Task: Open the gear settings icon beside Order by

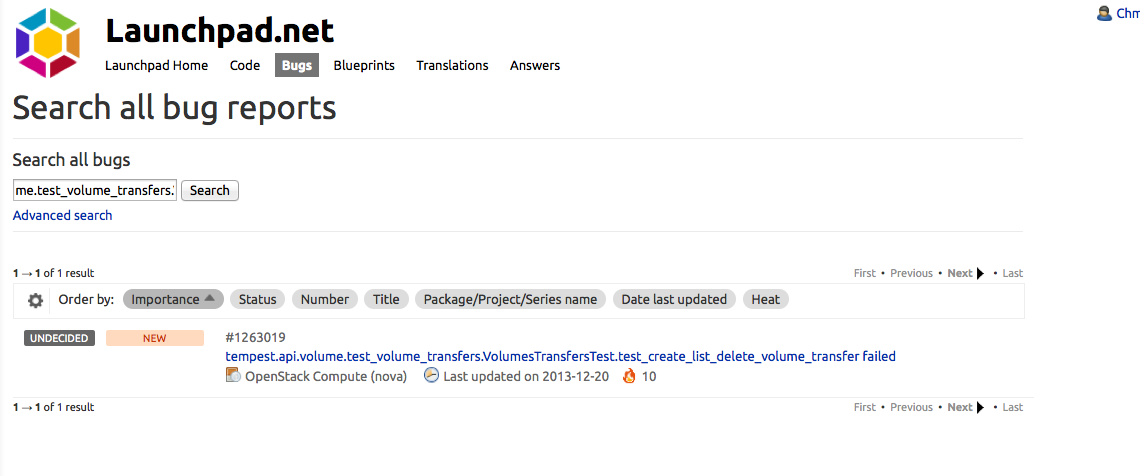Action: click(35, 300)
